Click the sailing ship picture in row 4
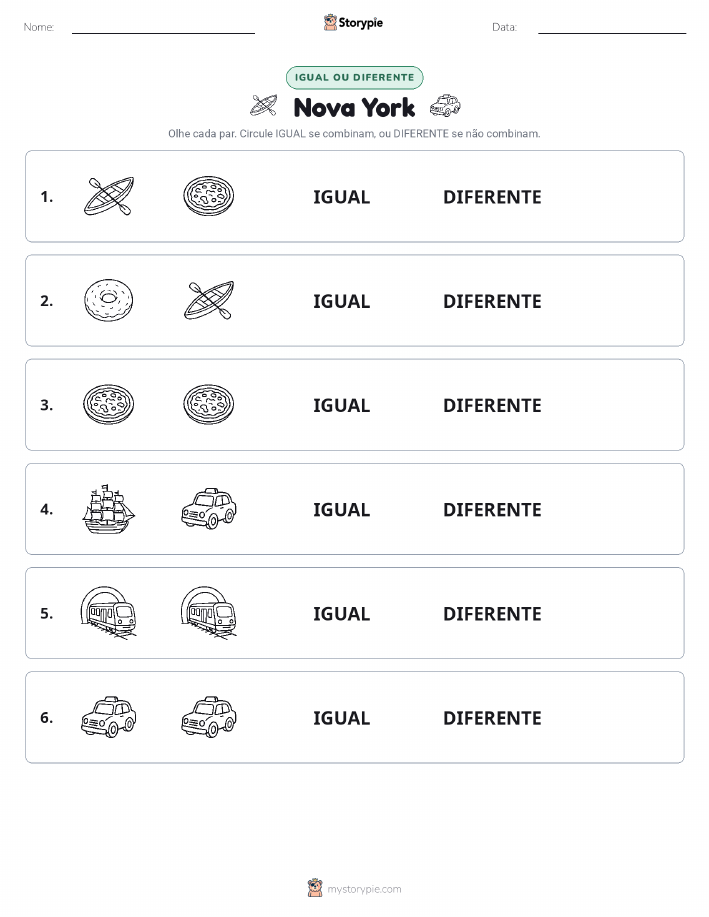The width and height of the screenshot is (709, 917). [x=109, y=509]
